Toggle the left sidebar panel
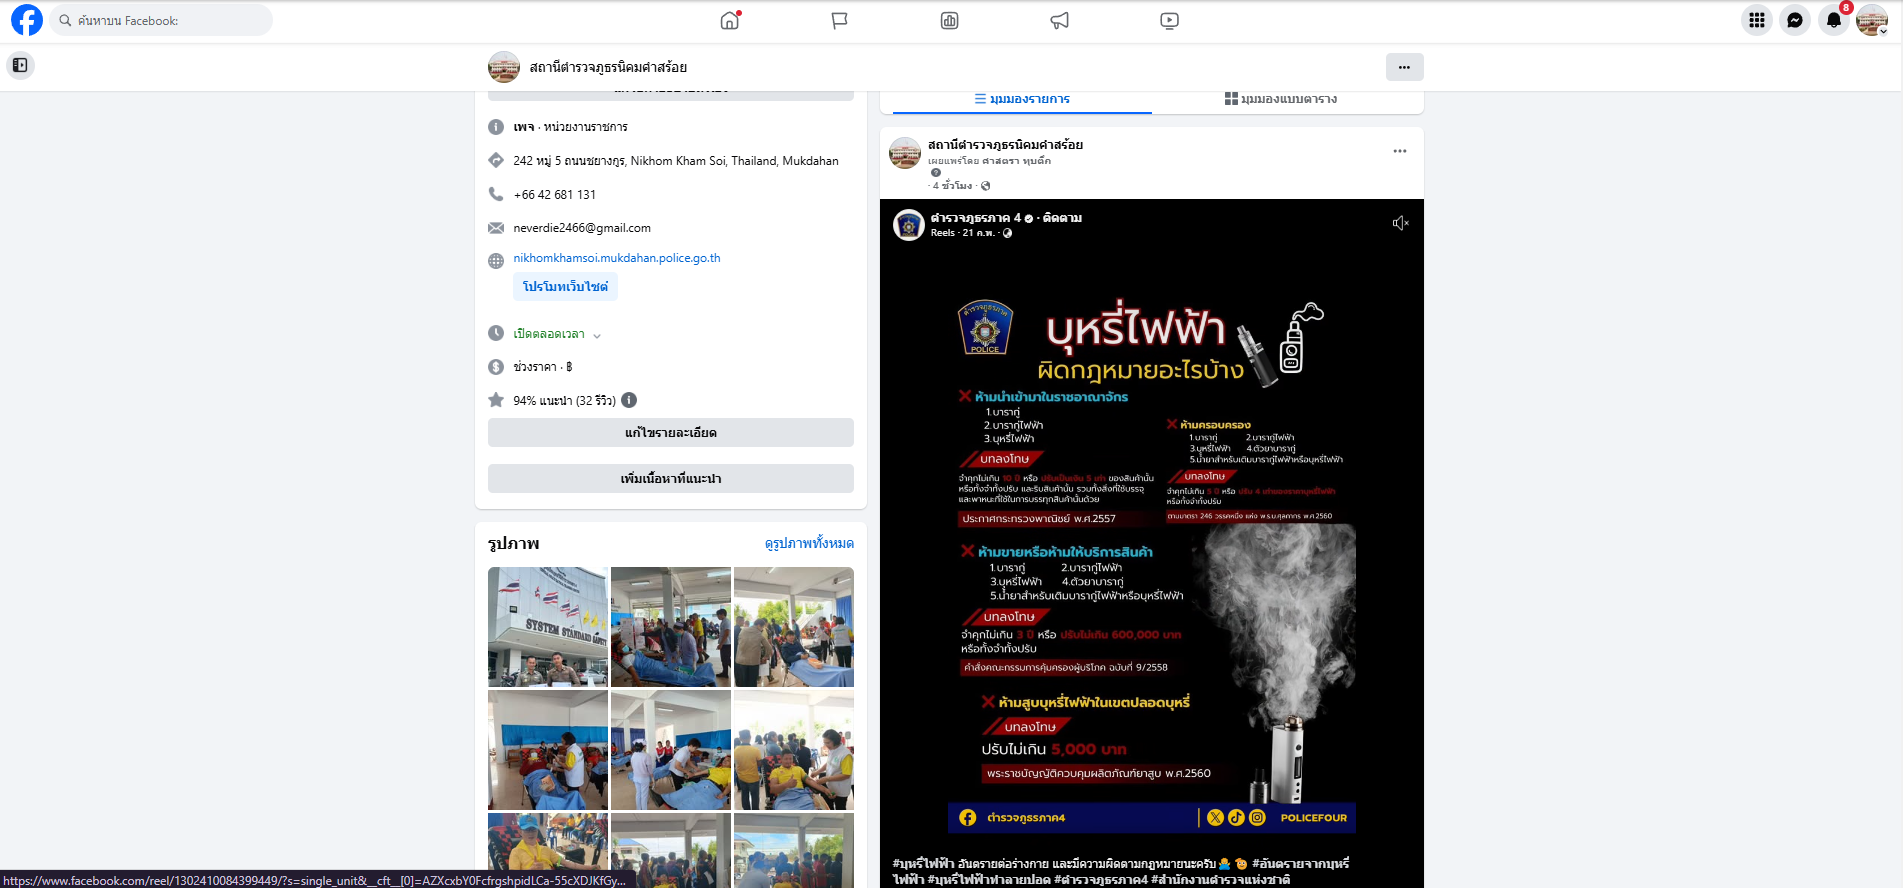This screenshot has height=888, width=1903. pyautogui.click(x=20, y=65)
